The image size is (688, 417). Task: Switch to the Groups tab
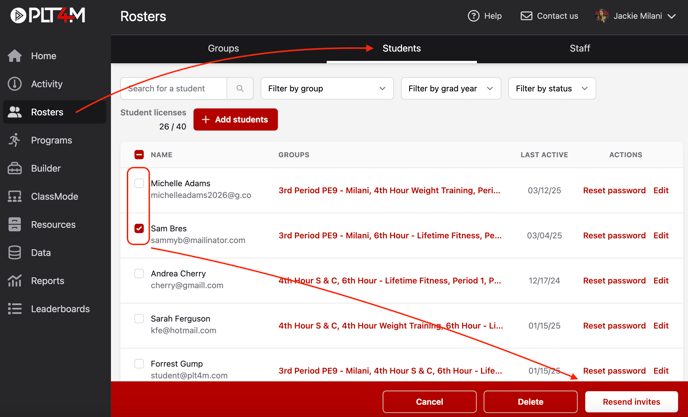click(223, 48)
